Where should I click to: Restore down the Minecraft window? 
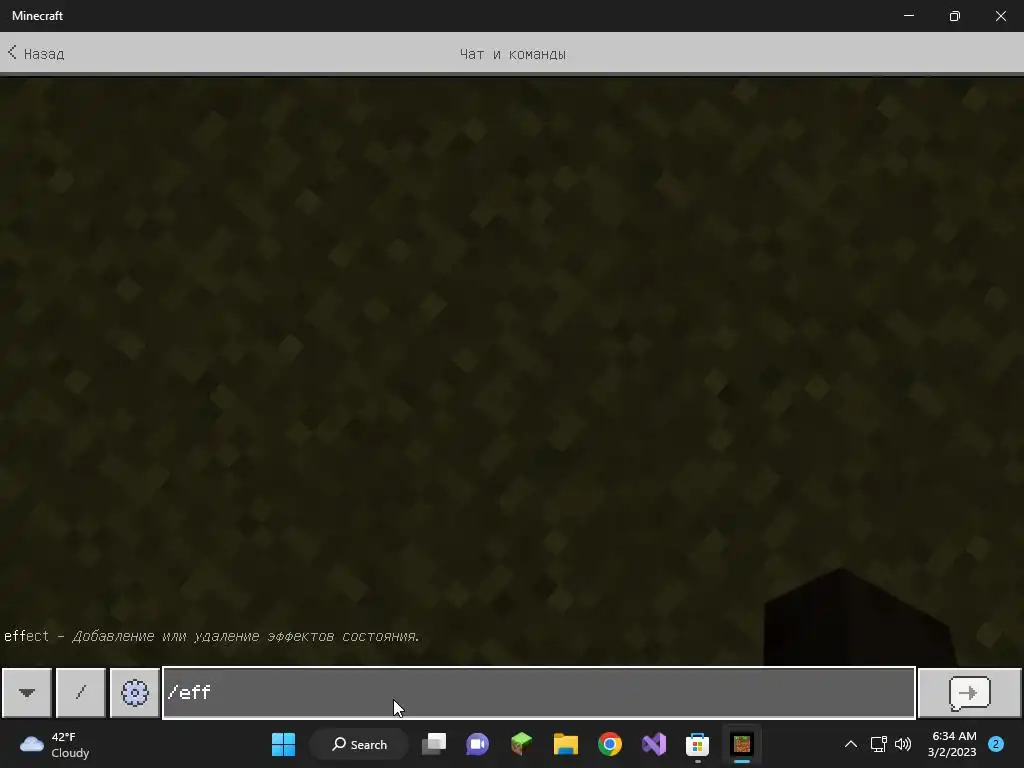point(955,16)
